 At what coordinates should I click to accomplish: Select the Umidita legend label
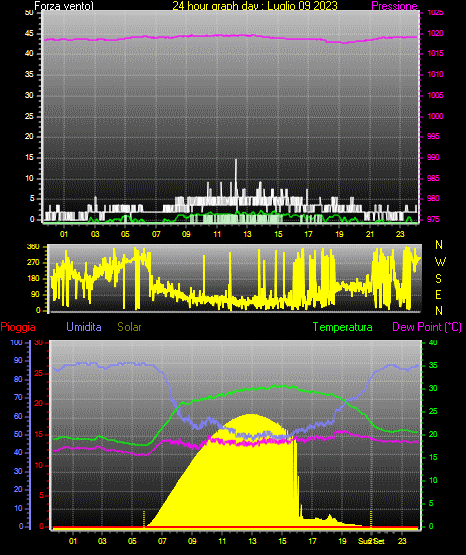tap(84, 327)
